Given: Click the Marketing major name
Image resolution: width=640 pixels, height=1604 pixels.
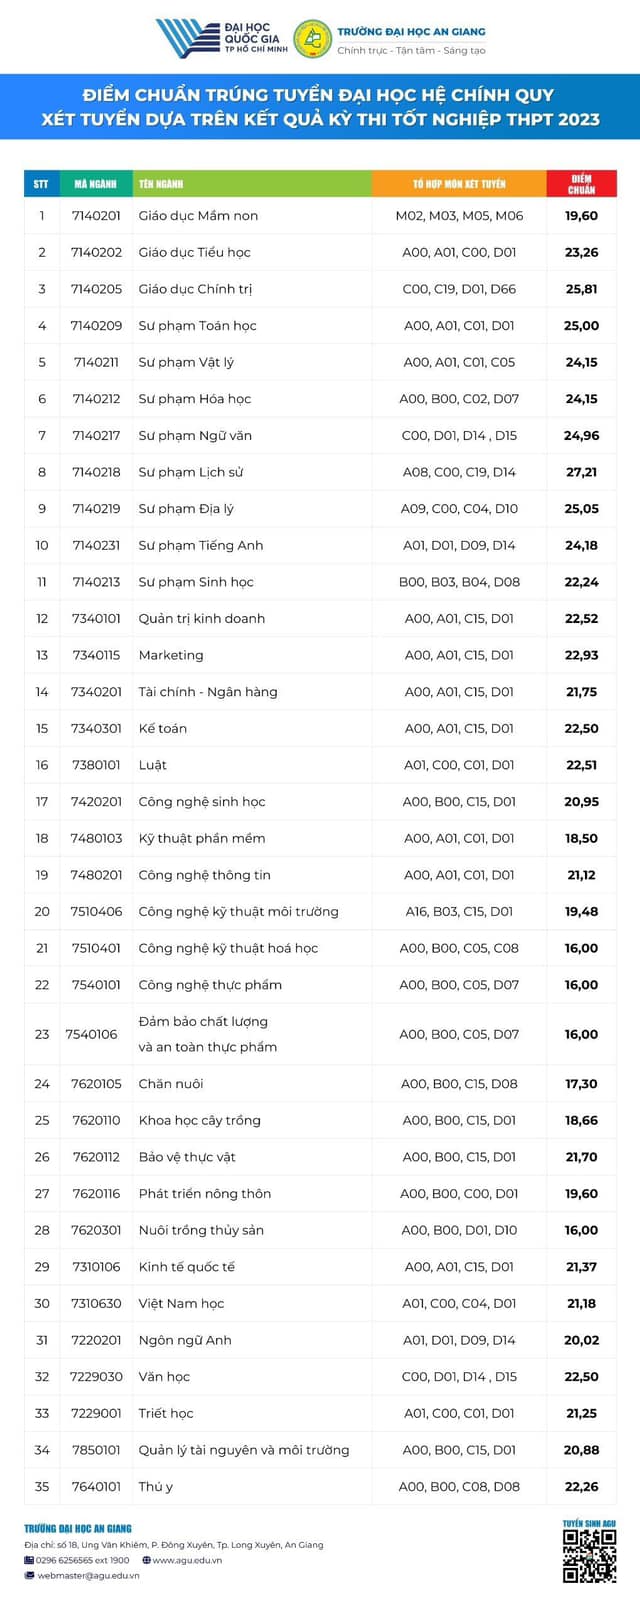Looking at the screenshot, I should click(x=171, y=655).
